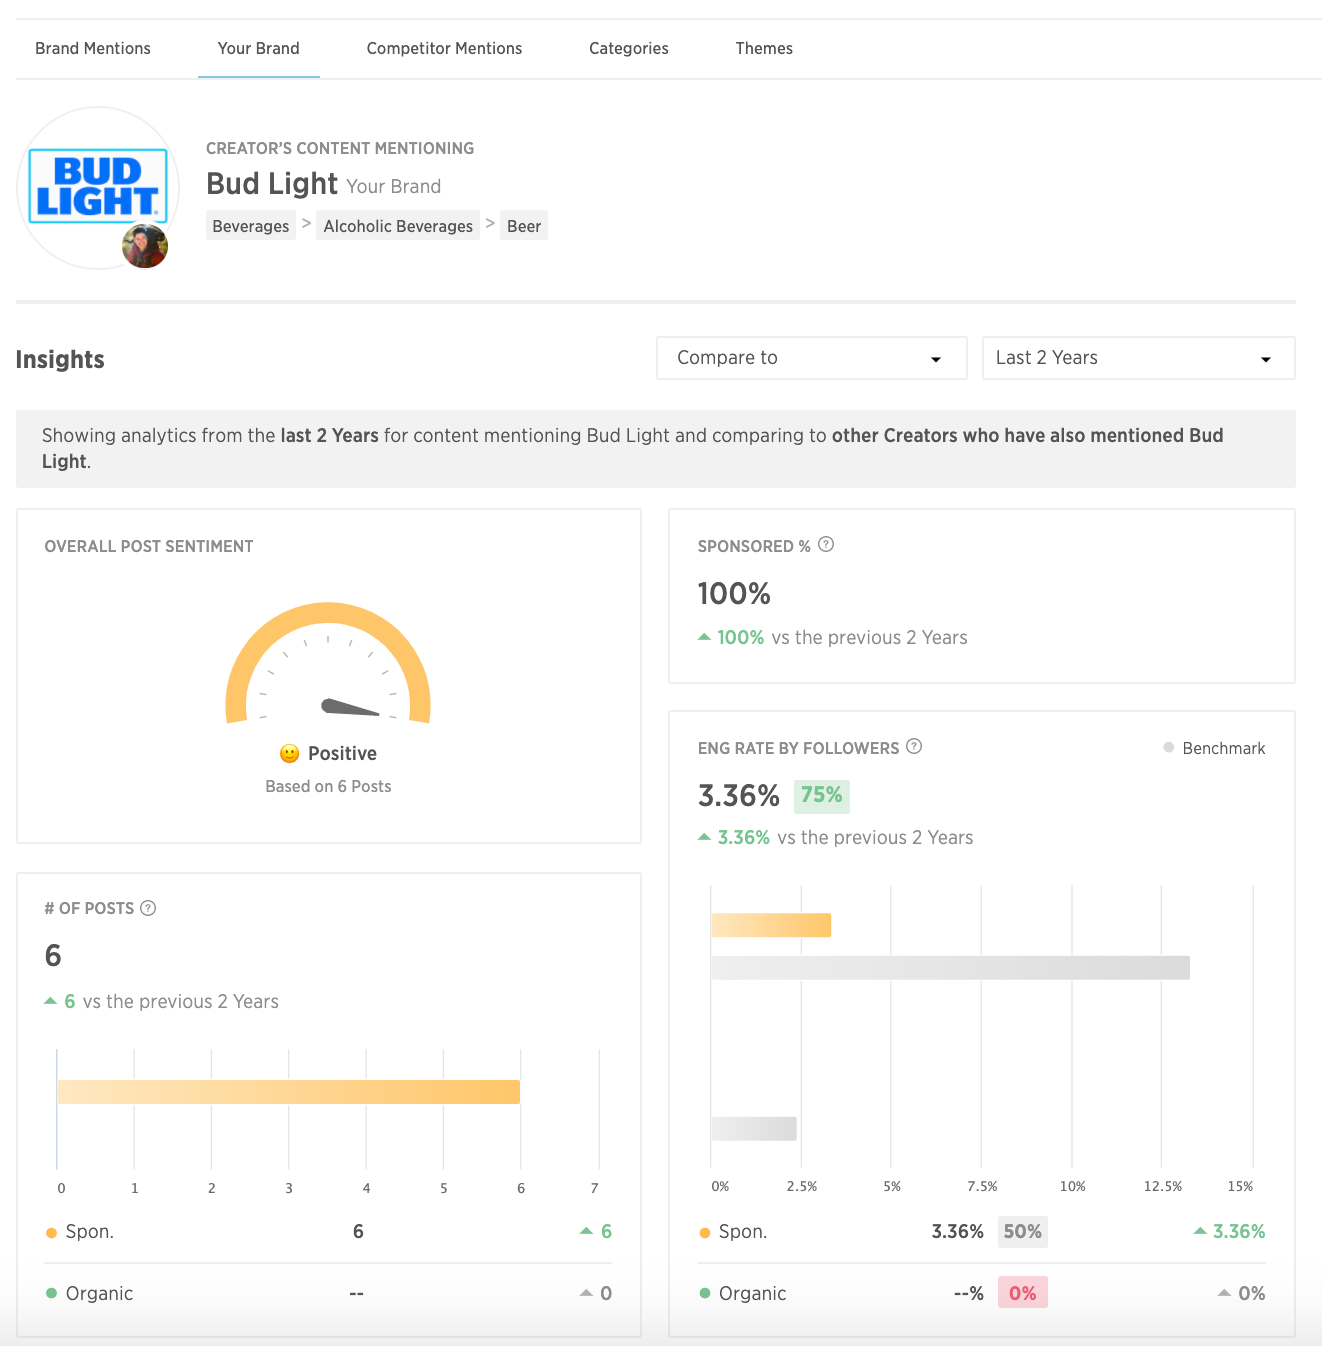Click the # of Posts help icon

coord(148,908)
